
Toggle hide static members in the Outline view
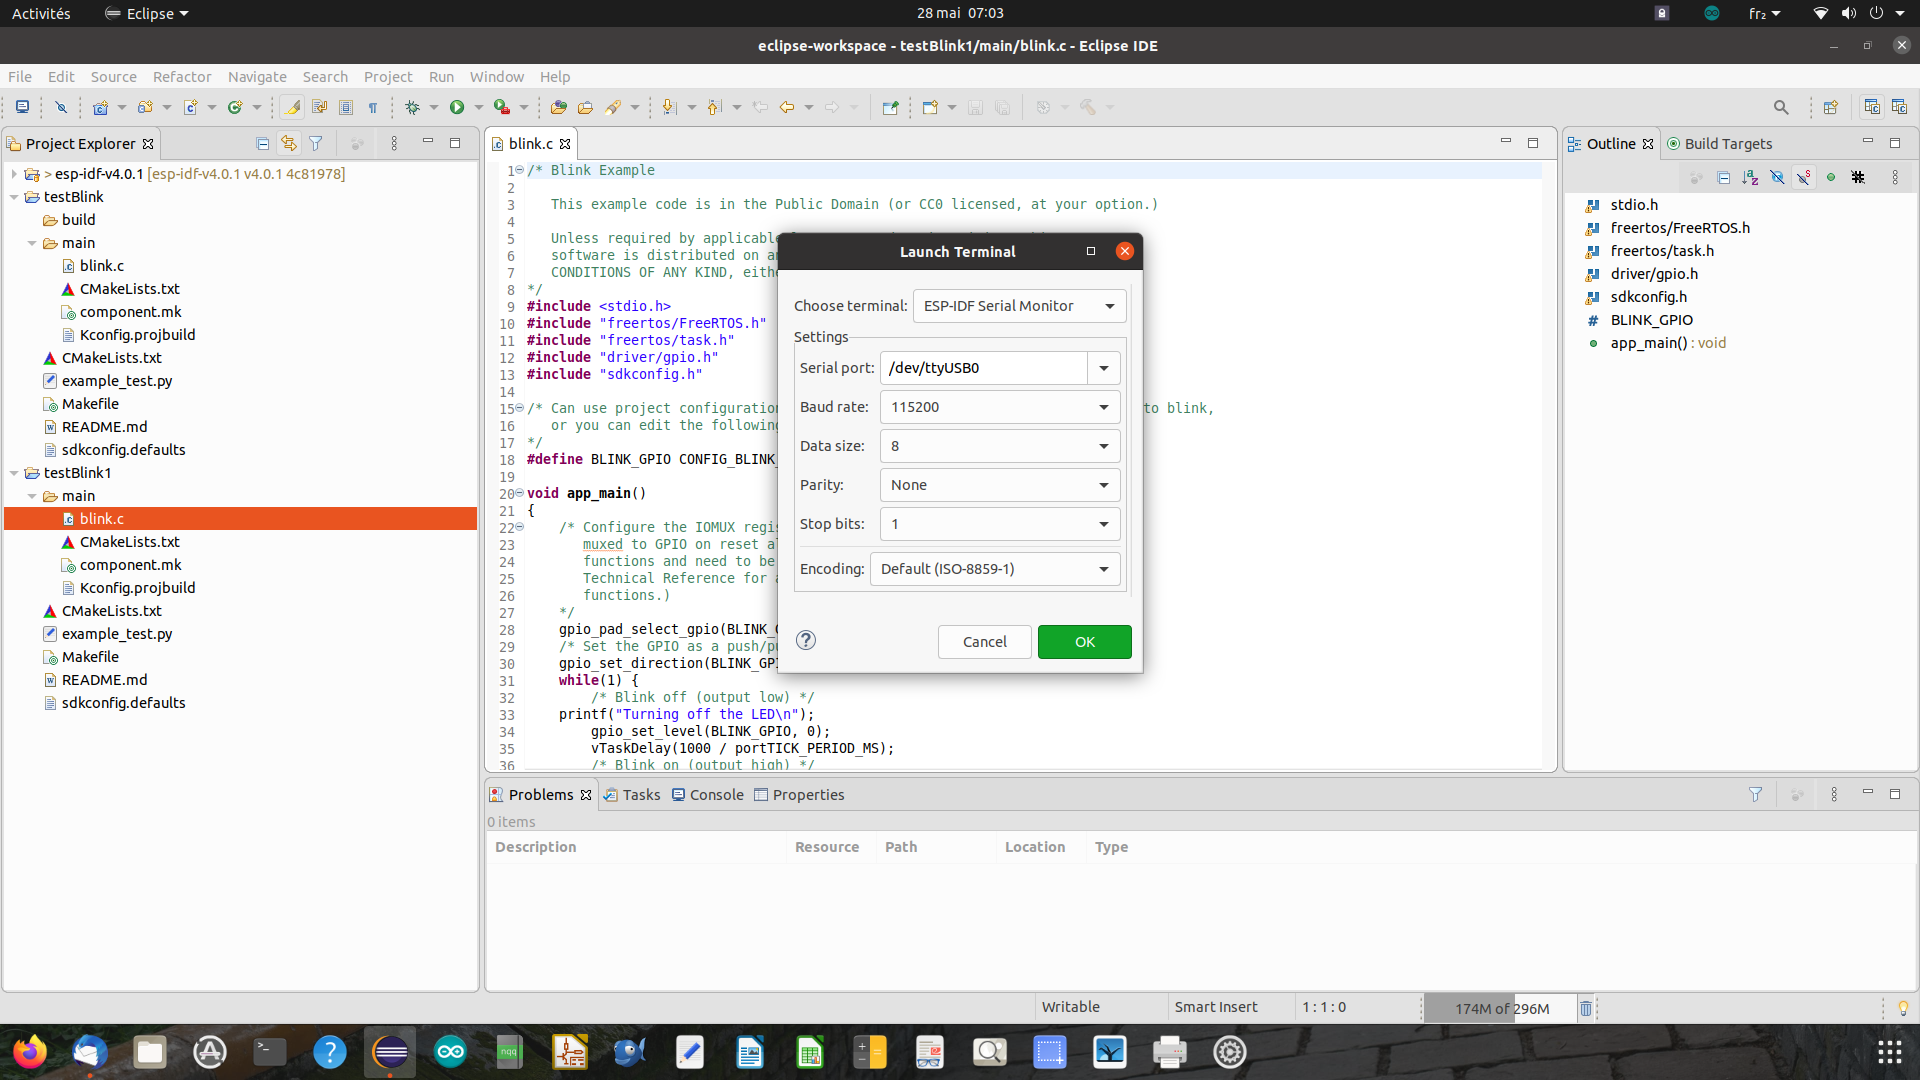pyautogui.click(x=1803, y=177)
